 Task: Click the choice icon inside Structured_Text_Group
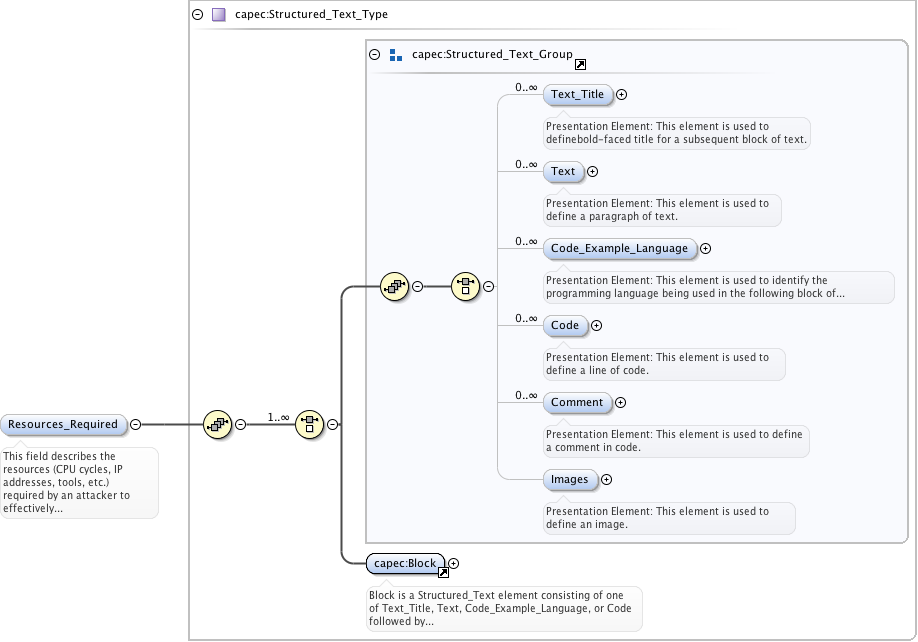point(466,286)
